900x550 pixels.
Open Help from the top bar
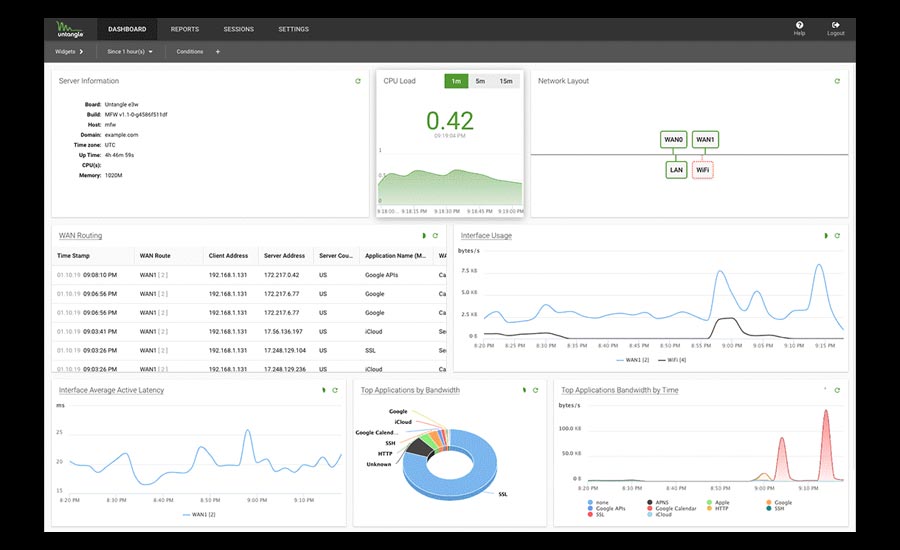tap(799, 28)
